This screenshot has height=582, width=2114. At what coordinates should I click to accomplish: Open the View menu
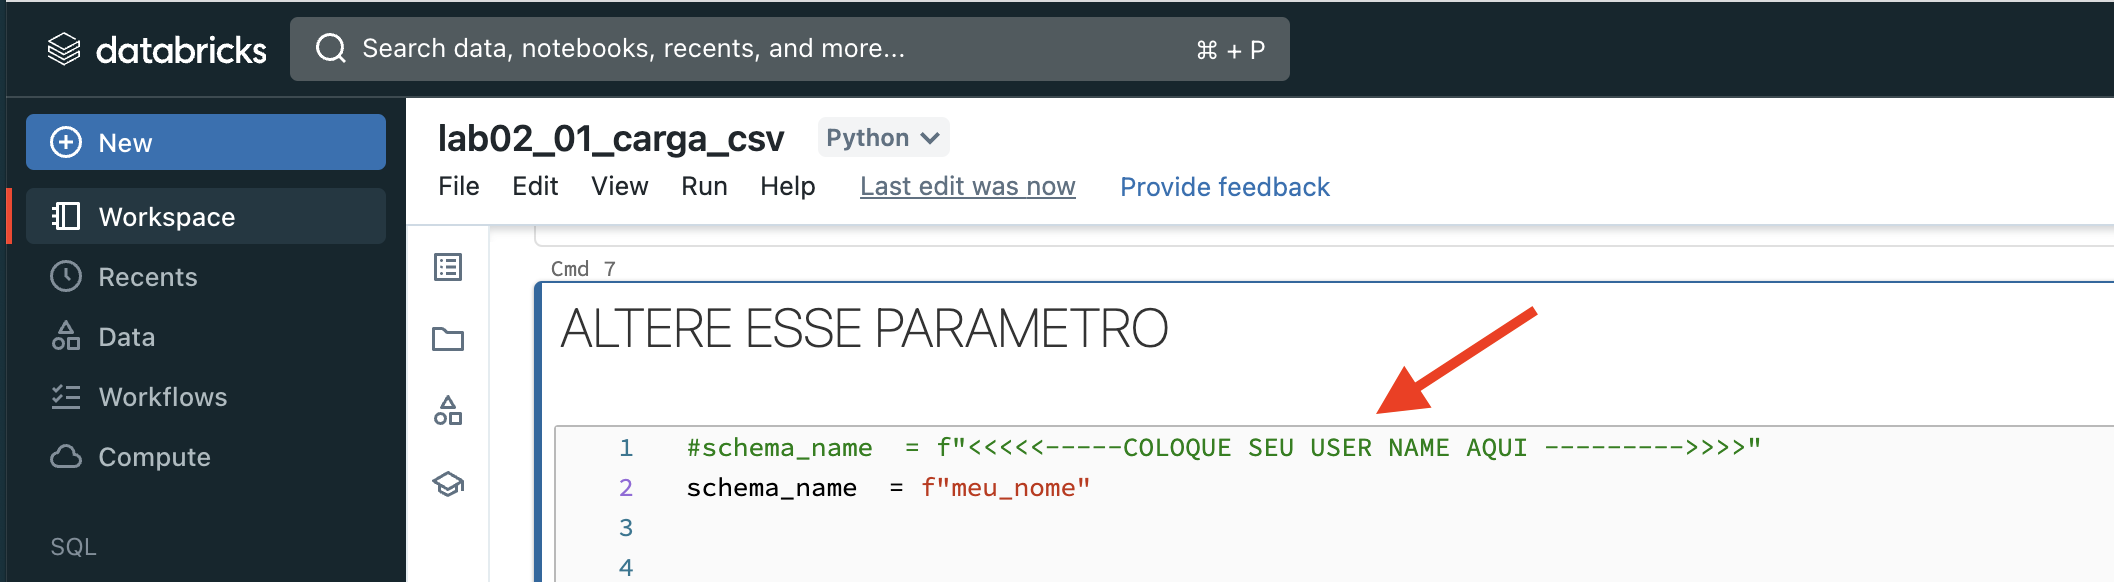coord(620,187)
